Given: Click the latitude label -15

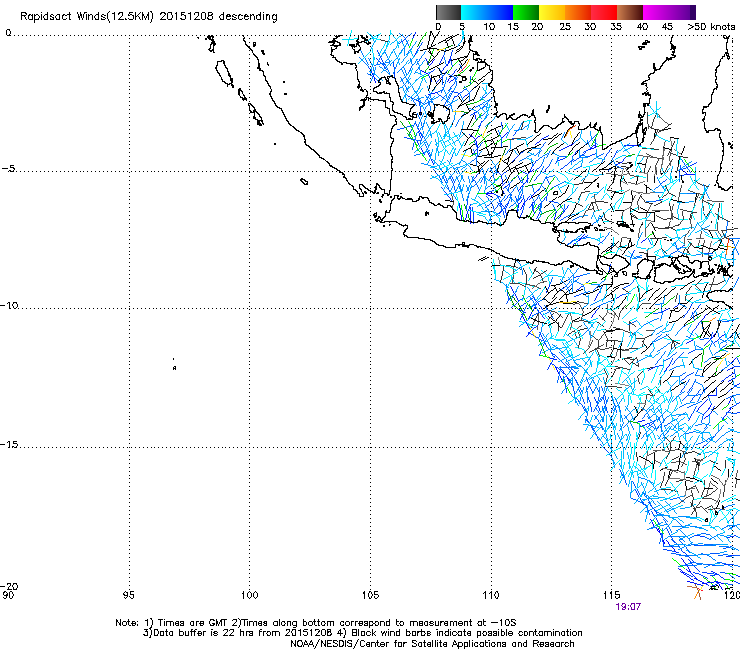Looking at the screenshot, I should pos(9,444).
